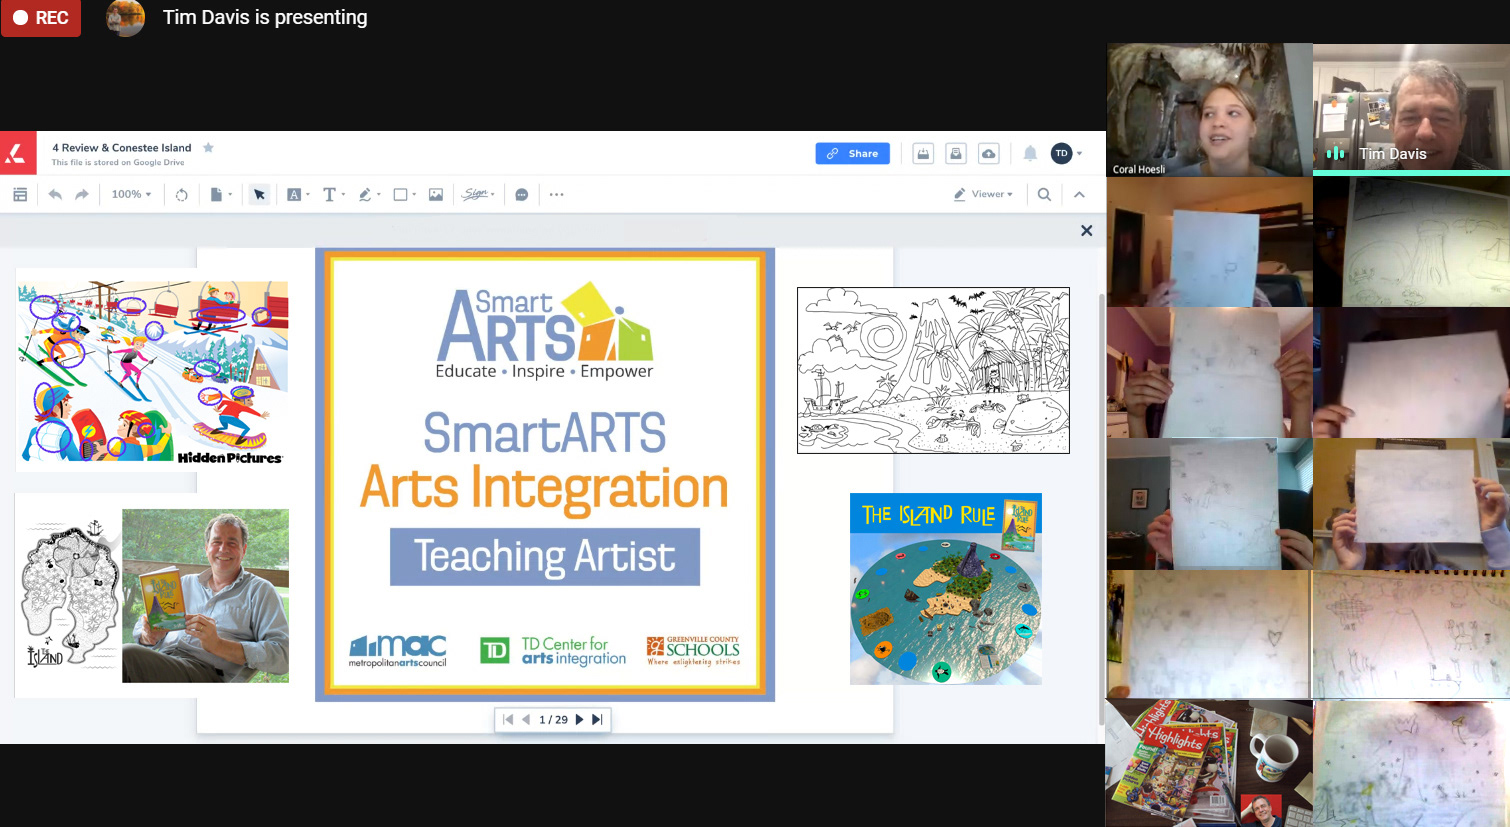Star the 4 Review & Conestee Island file
Image resolution: width=1510 pixels, height=827 pixels.
coord(208,147)
